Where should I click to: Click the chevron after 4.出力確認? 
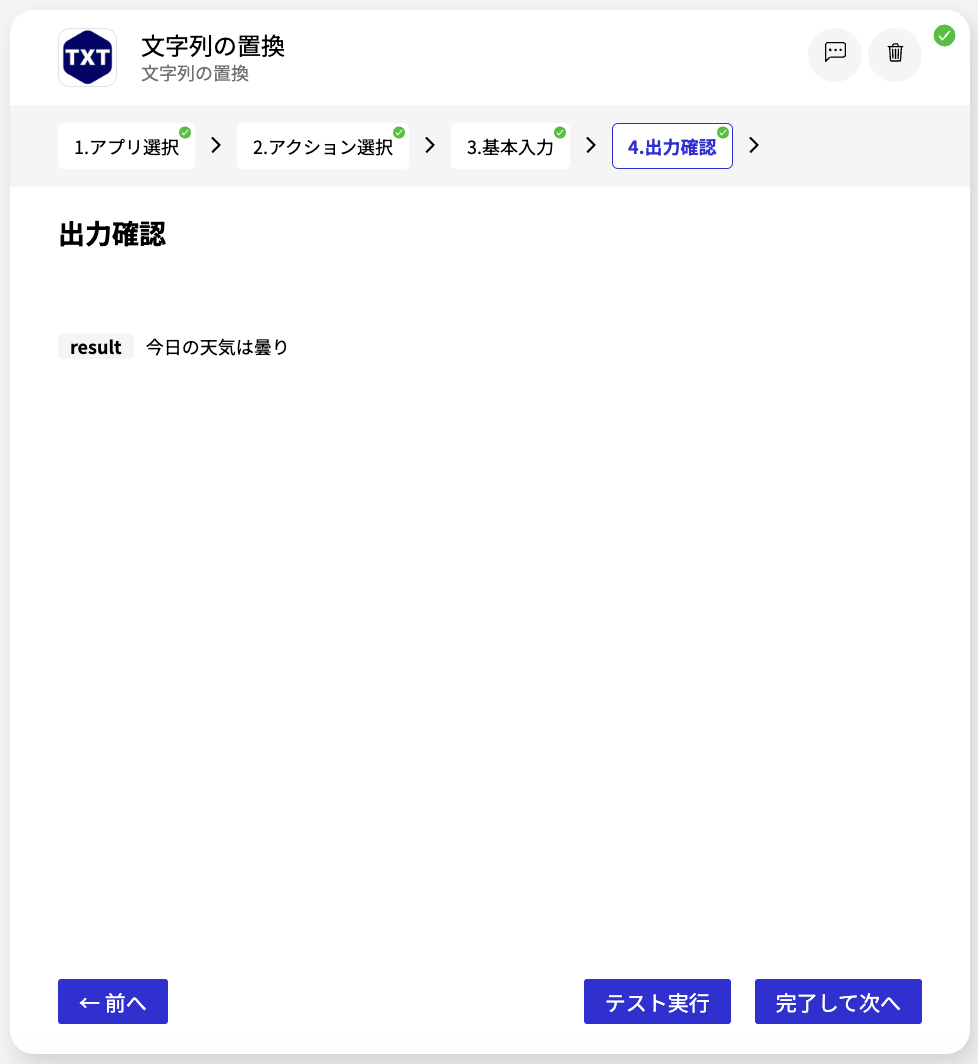753,145
